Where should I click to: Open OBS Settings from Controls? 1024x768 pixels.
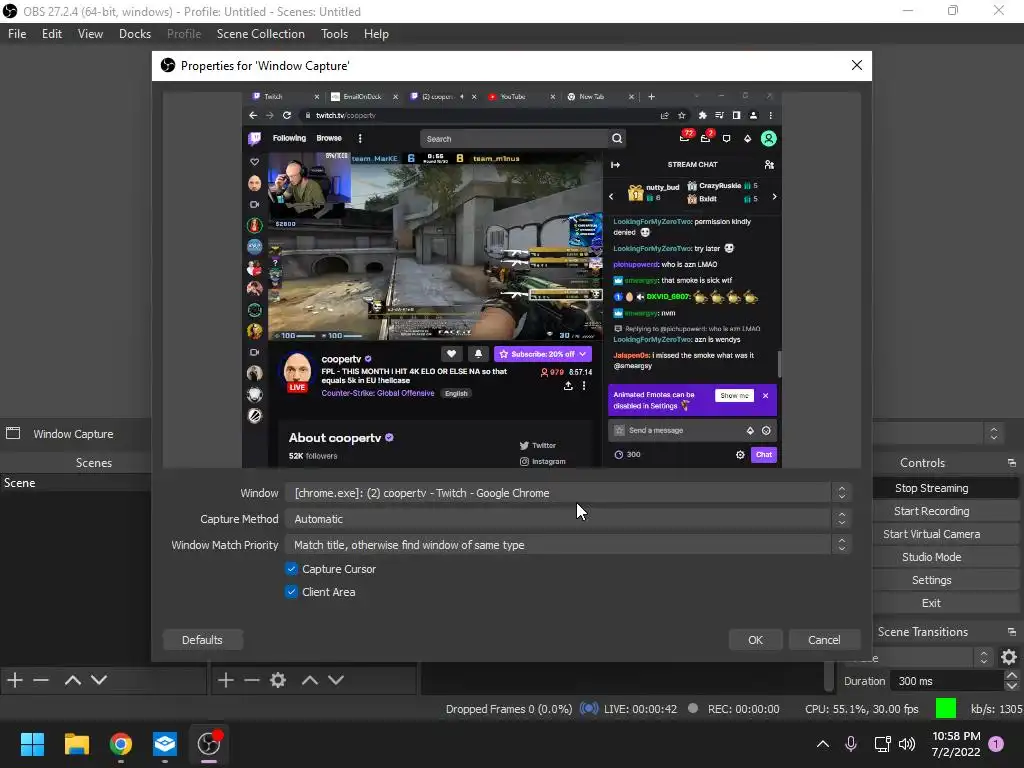pos(931,580)
